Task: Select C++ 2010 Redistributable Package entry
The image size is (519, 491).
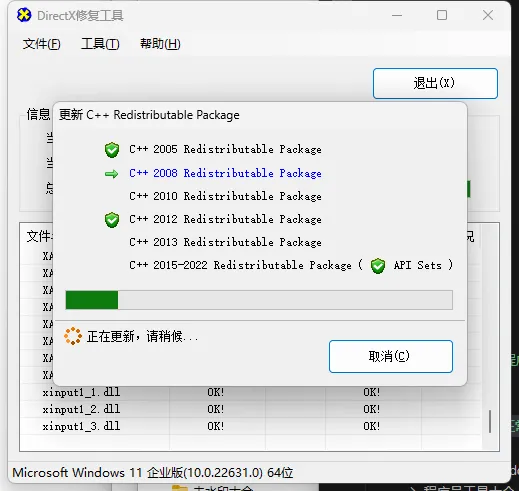Action: coord(225,196)
